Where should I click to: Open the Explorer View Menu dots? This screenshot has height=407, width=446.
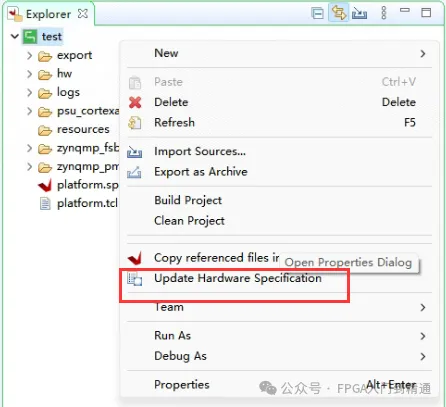384,13
